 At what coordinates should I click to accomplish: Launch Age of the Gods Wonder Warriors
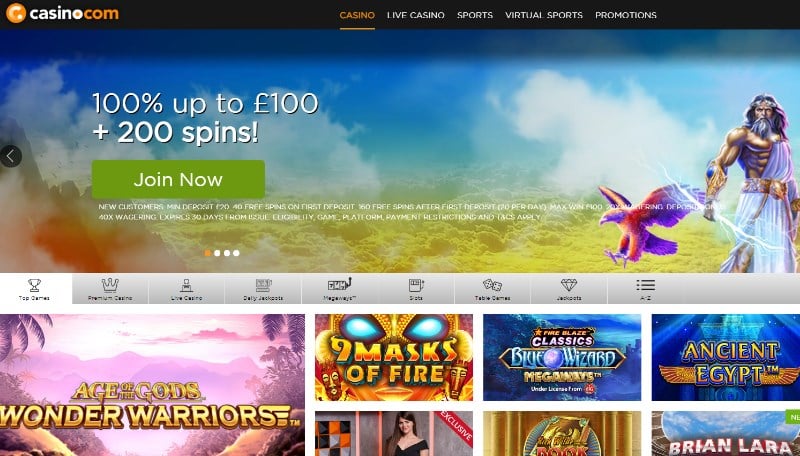(x=152, y=385)
